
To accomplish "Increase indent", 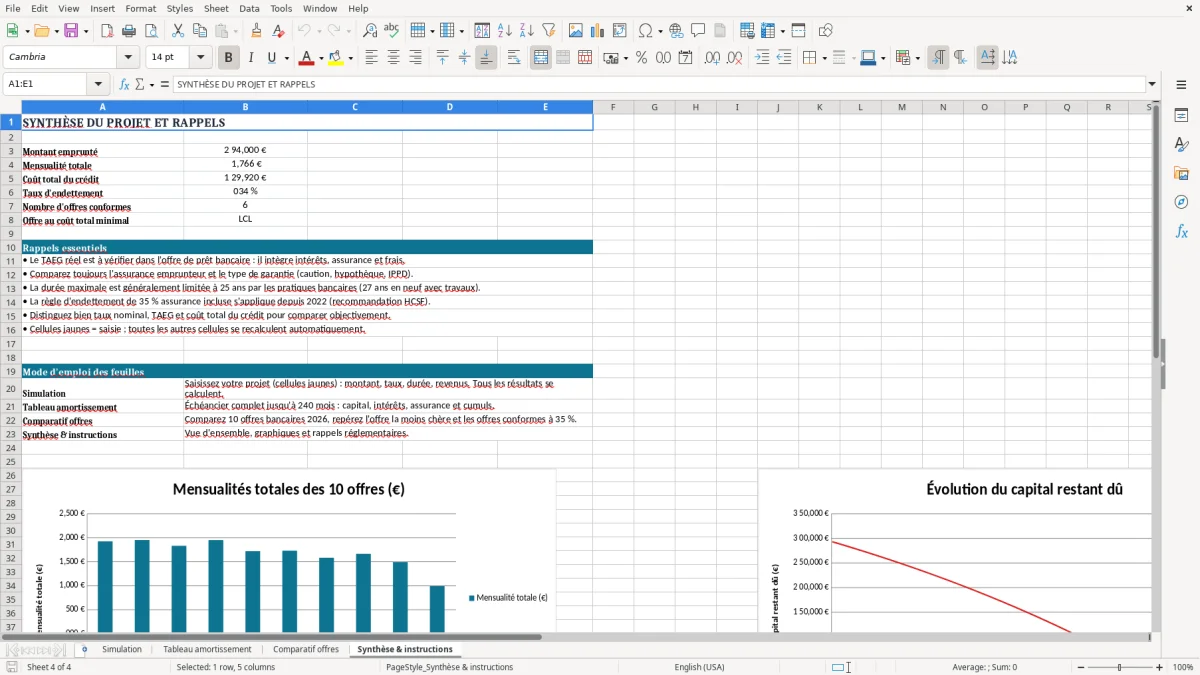I will tap(762, 58).
